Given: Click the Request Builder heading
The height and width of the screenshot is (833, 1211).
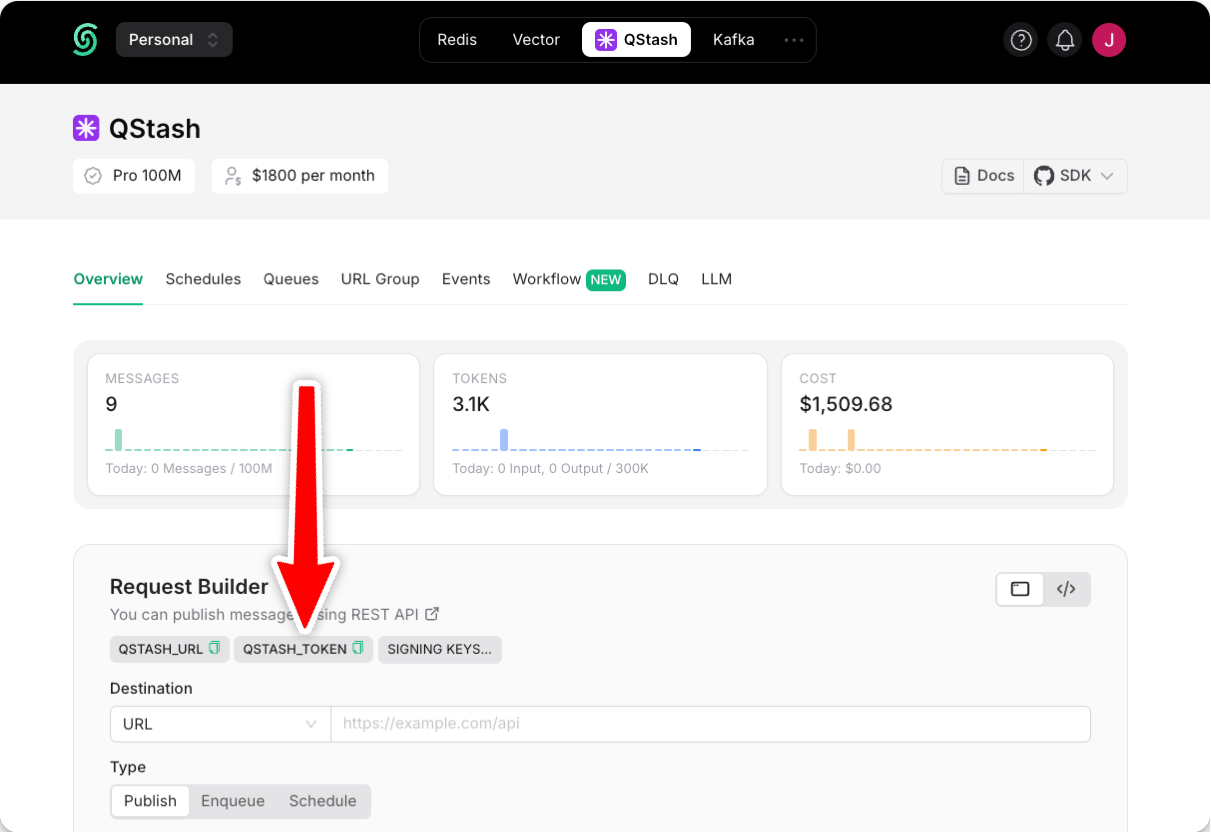Looking at the screenshot, I should tap(189, 587).
